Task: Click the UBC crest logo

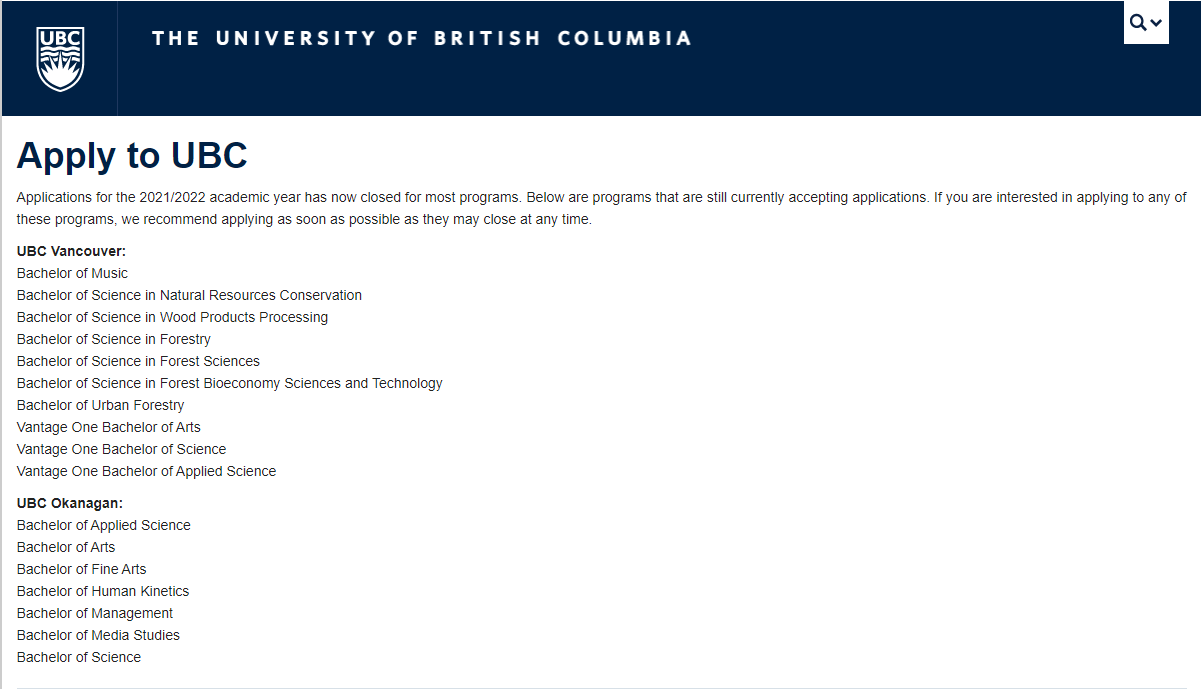Action: [60, 58]
